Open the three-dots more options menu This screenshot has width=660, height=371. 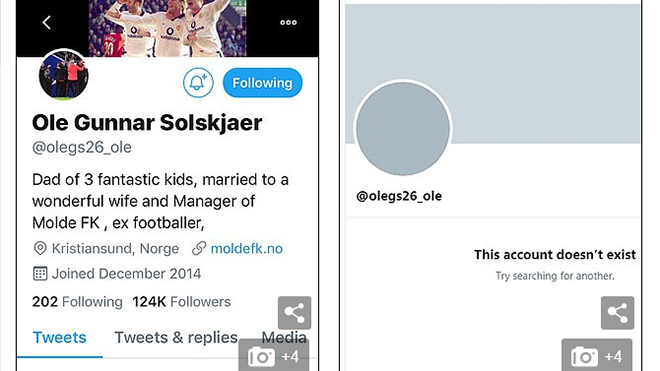(288, 22)
